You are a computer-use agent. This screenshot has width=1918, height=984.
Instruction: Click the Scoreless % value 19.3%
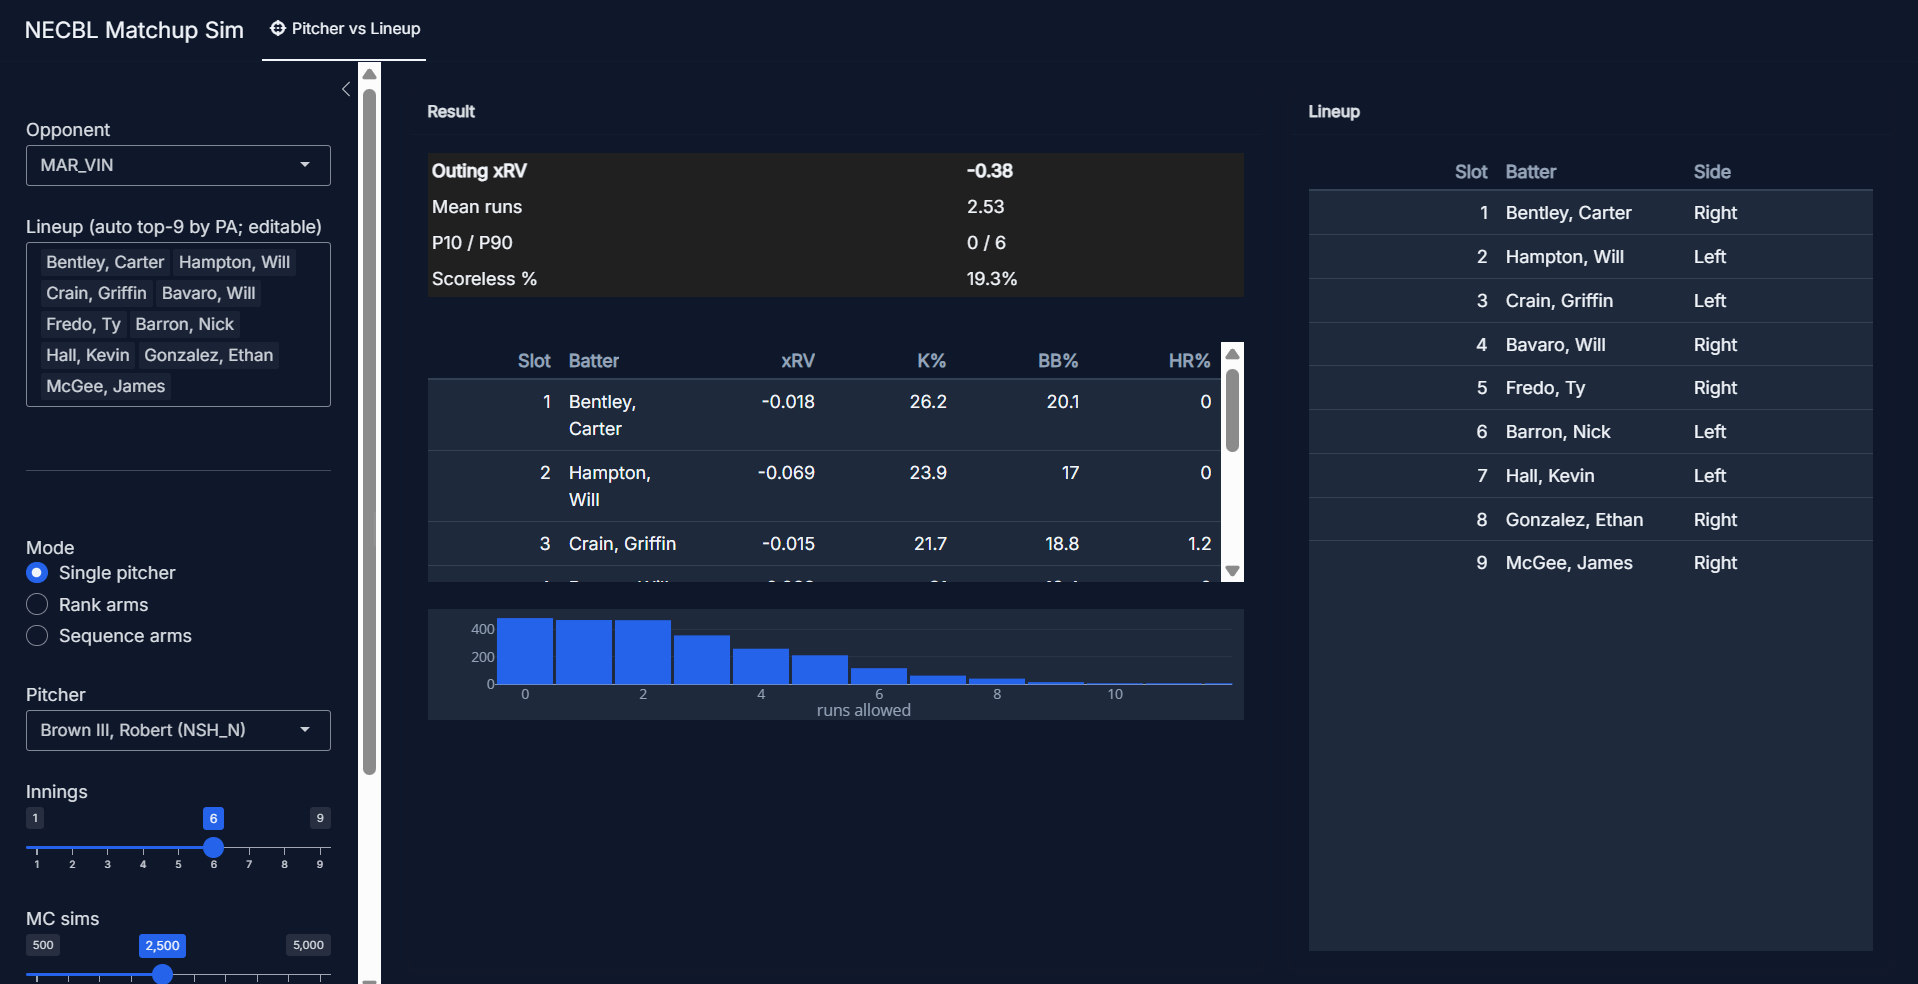tap(991, 279)
